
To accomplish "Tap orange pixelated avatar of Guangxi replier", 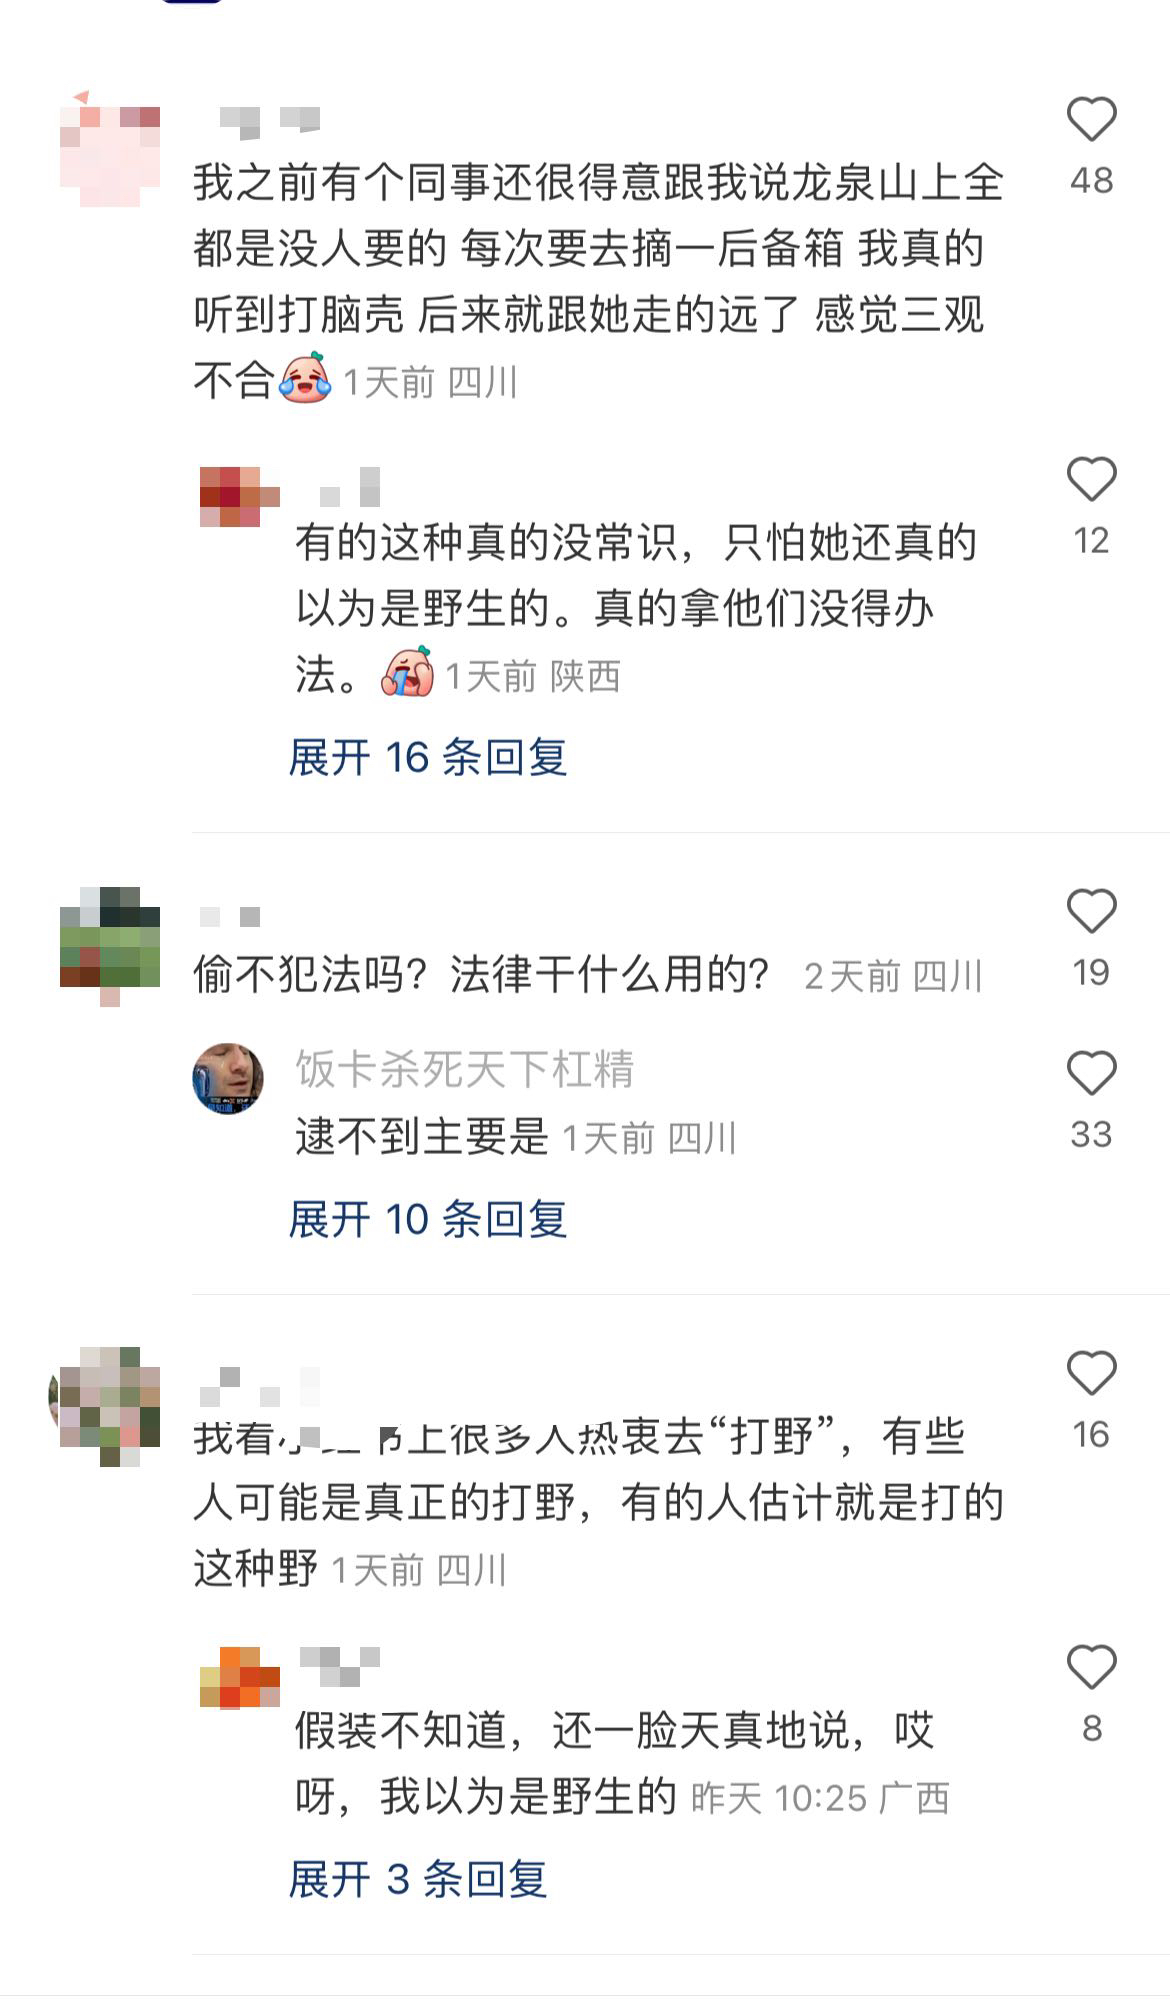I will (x=240, y=1677).
